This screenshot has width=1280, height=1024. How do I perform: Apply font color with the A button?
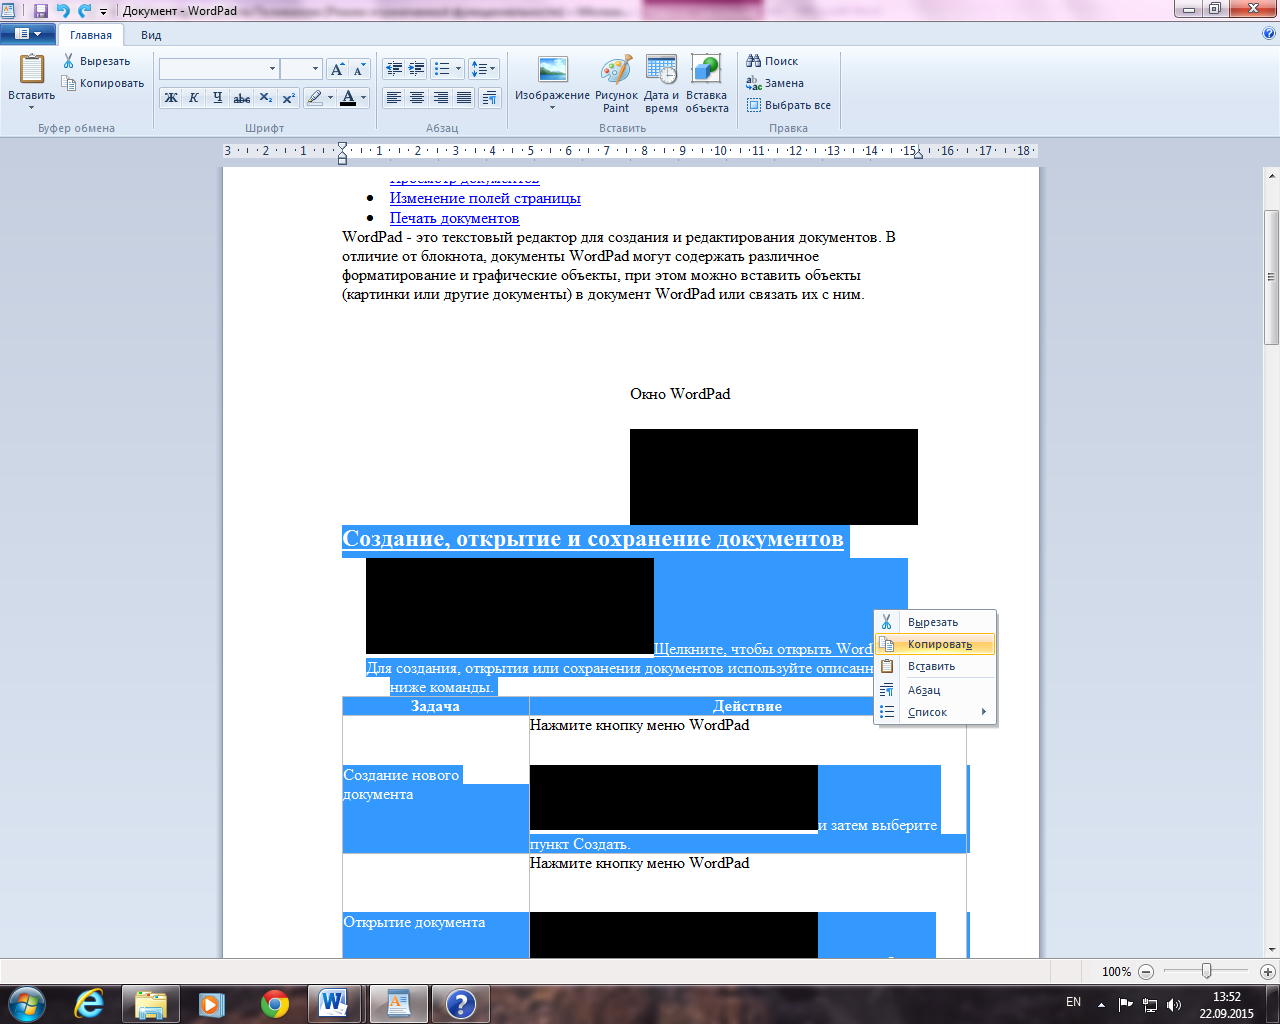click(348, 97)
